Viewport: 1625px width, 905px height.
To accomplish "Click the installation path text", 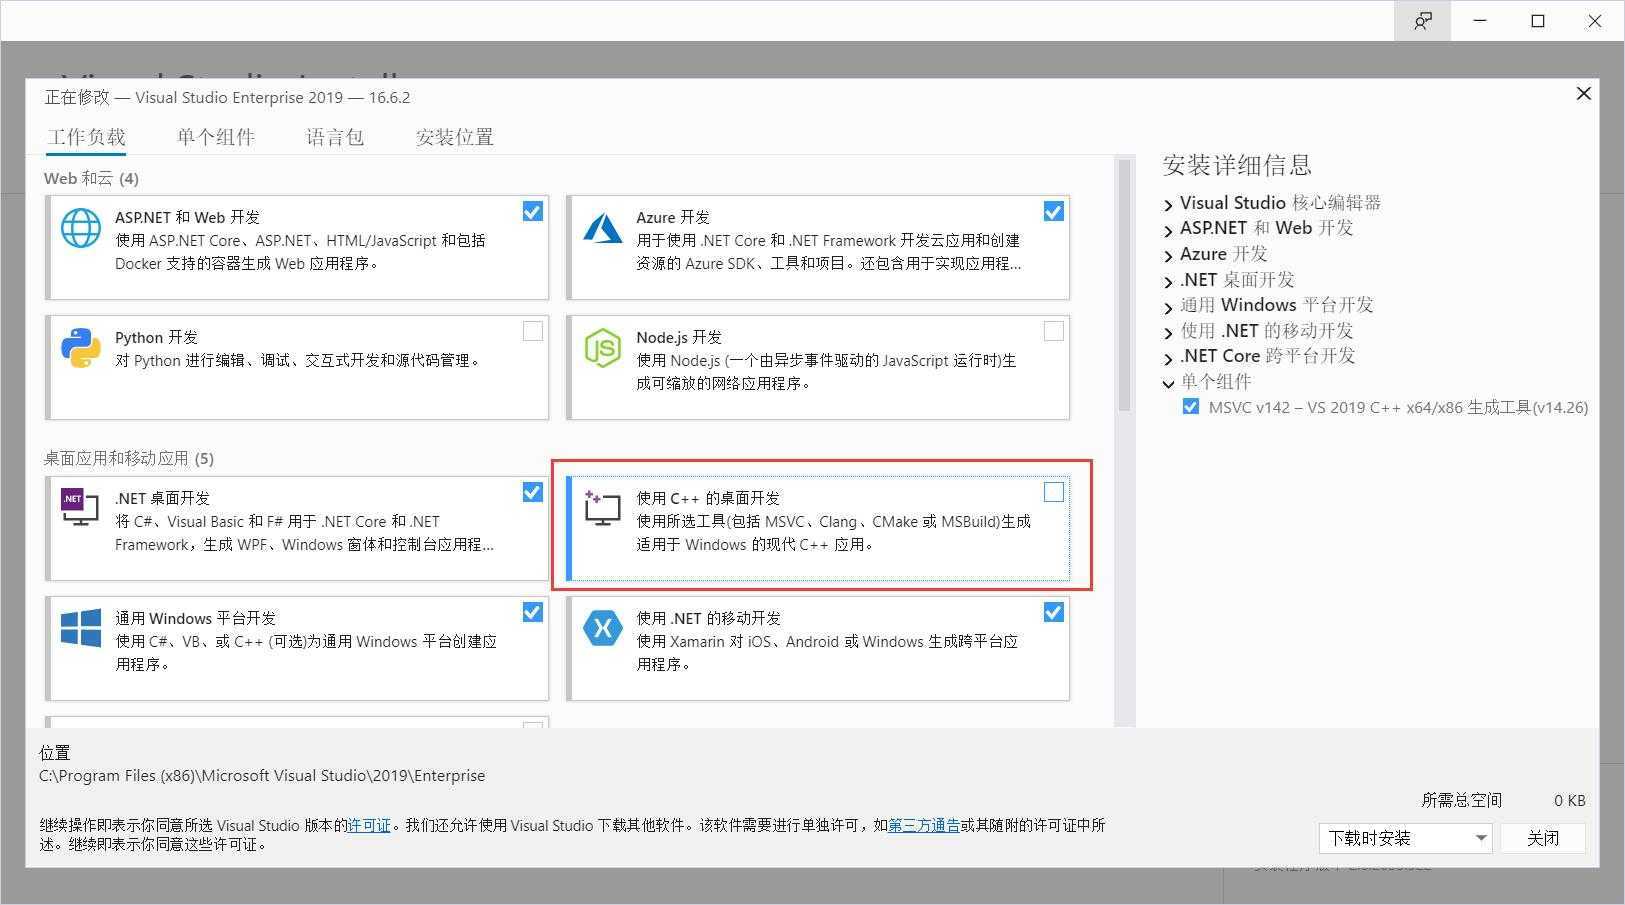I will pos(262,775).
